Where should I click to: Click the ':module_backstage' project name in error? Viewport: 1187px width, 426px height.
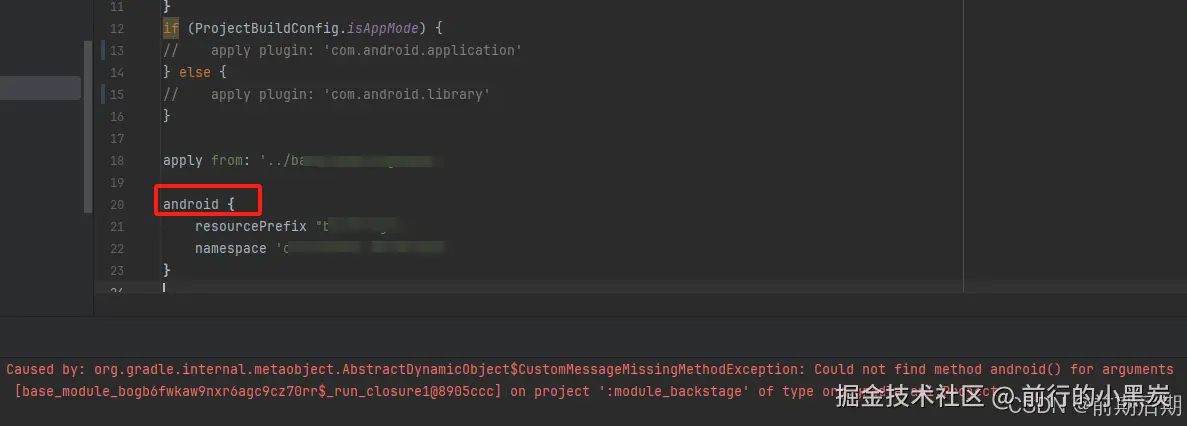coord(675,391)
